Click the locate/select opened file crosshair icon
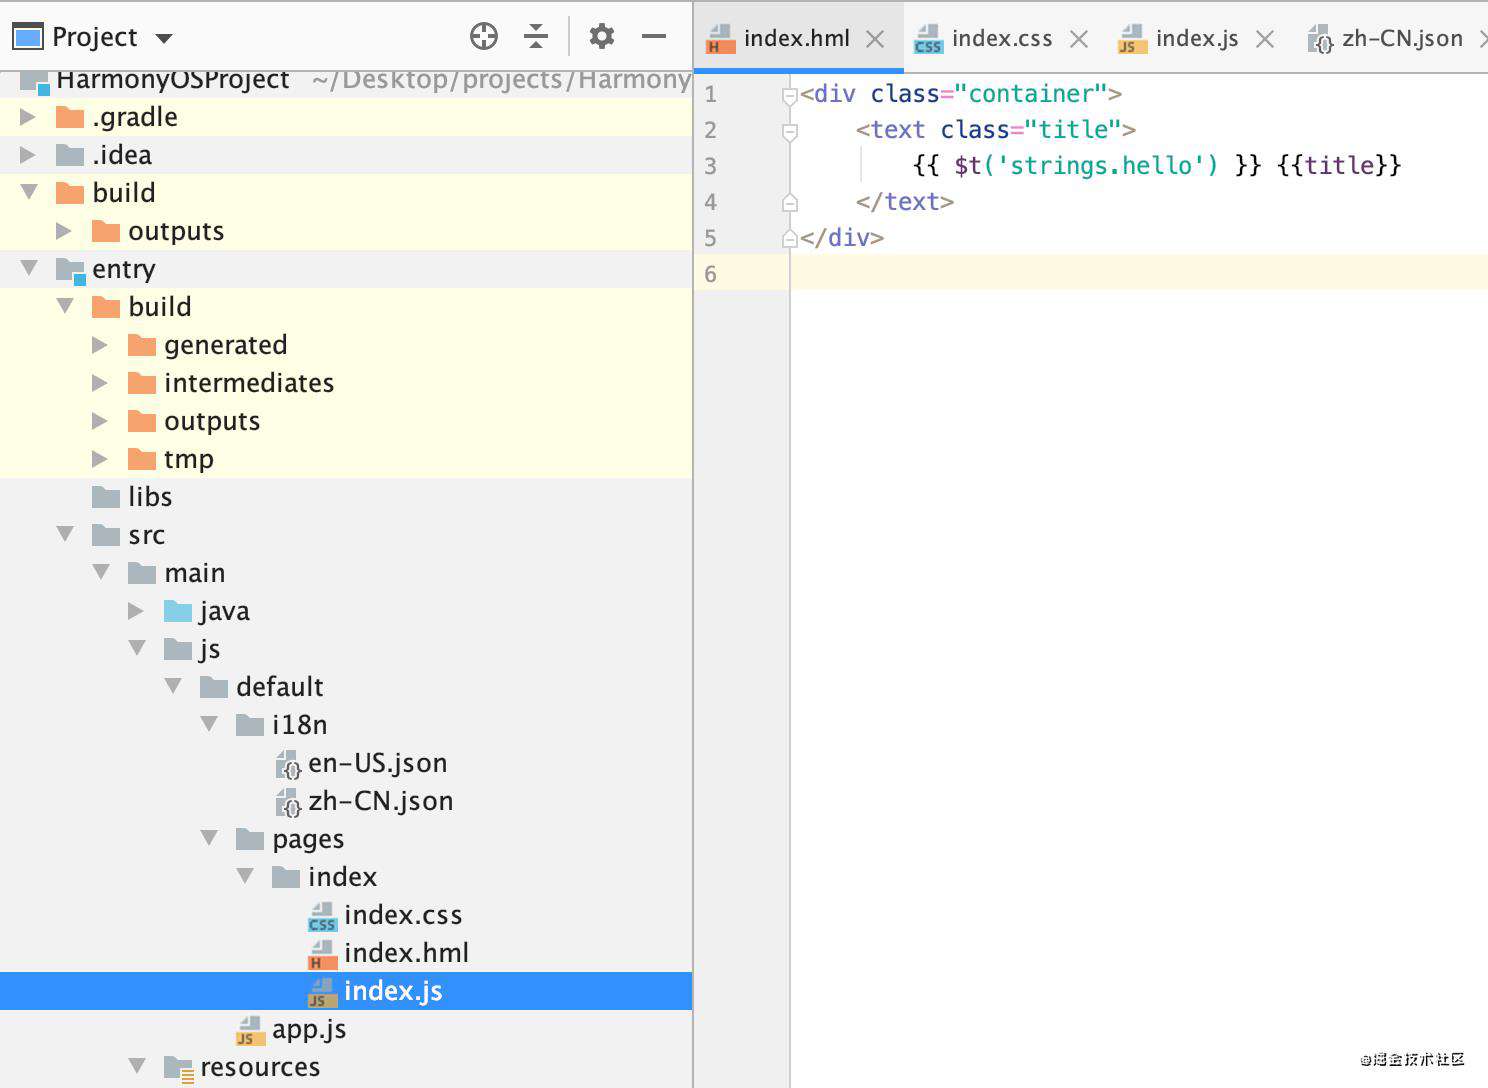1488x1088 pixels. tap(484, 37)
